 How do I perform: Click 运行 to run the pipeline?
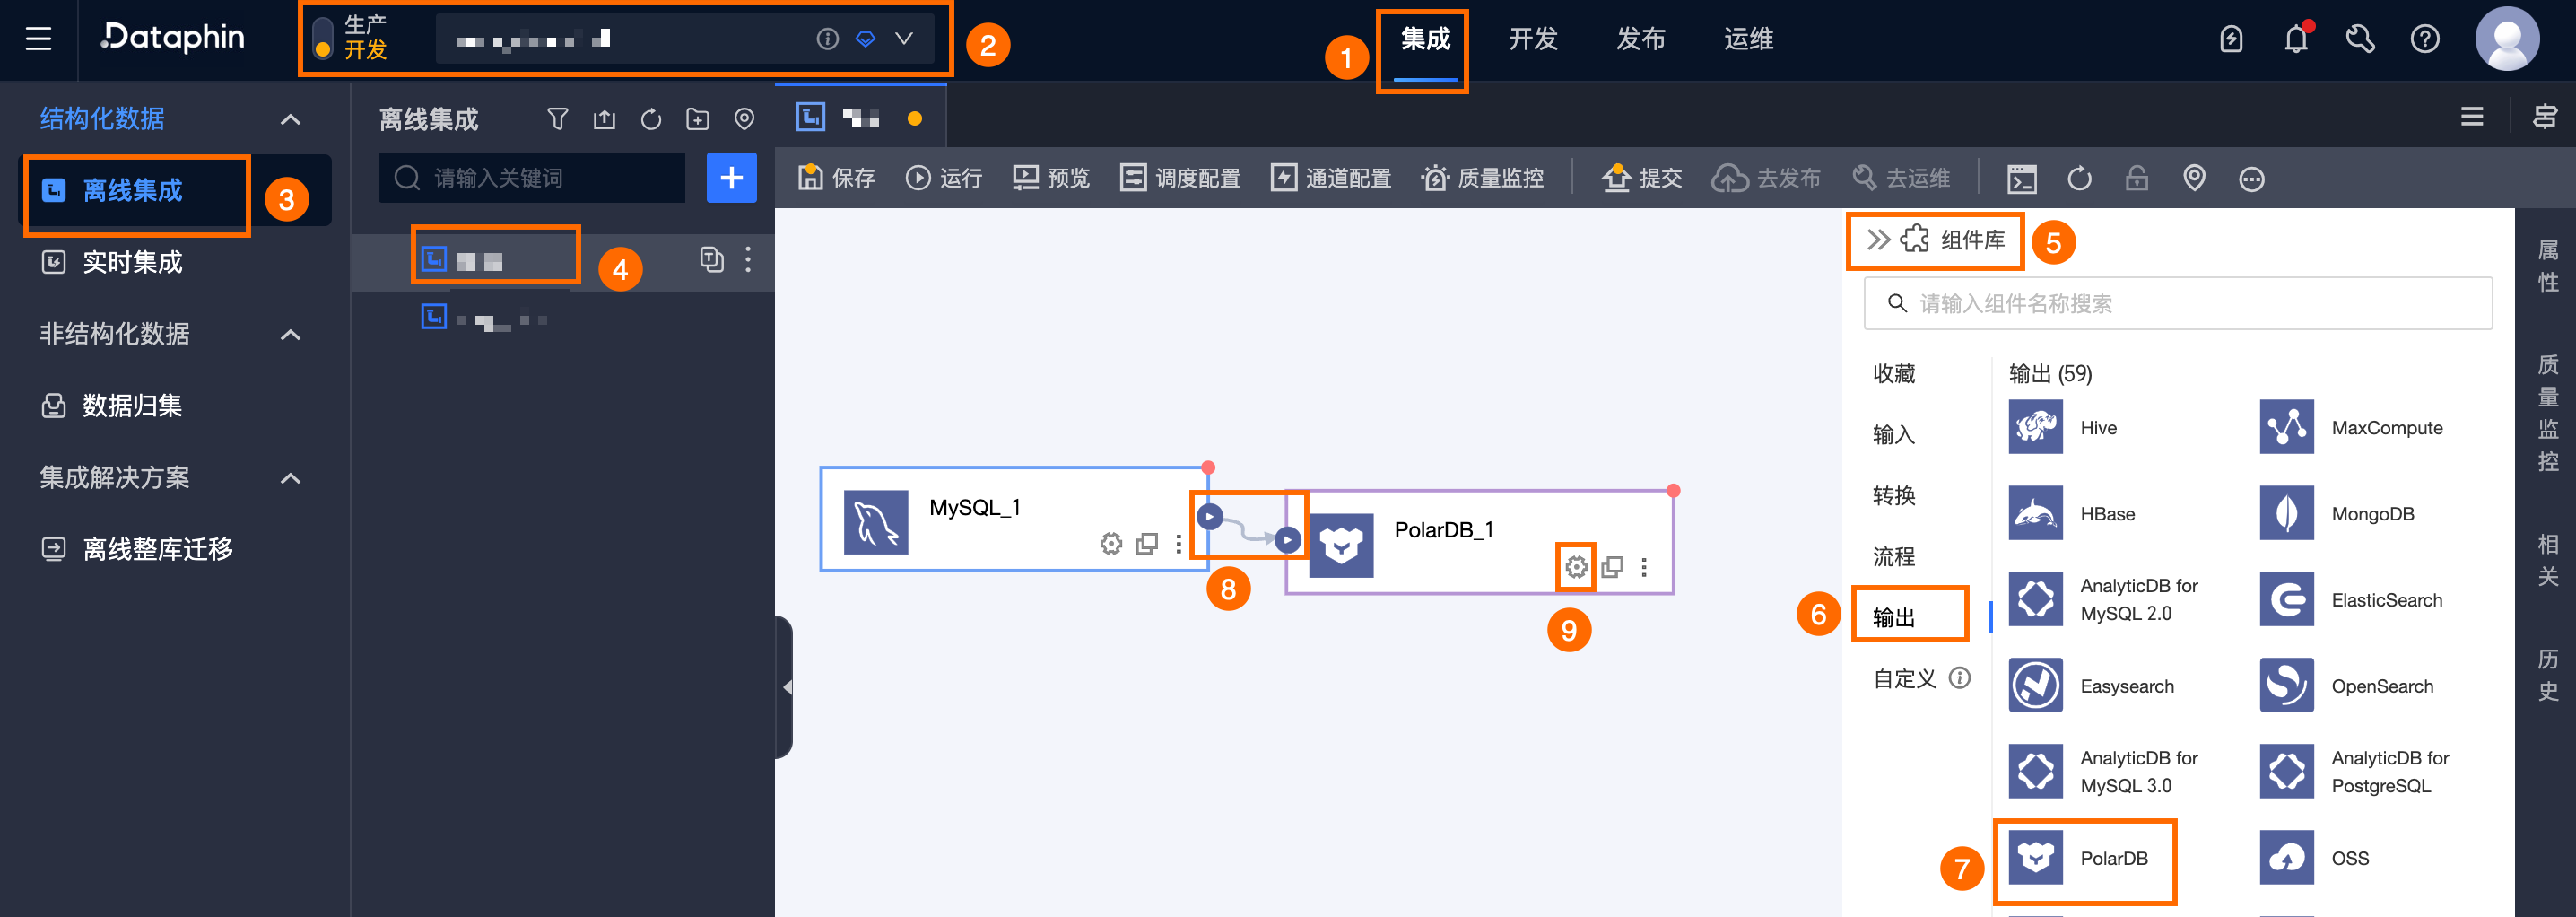[944, 178]
